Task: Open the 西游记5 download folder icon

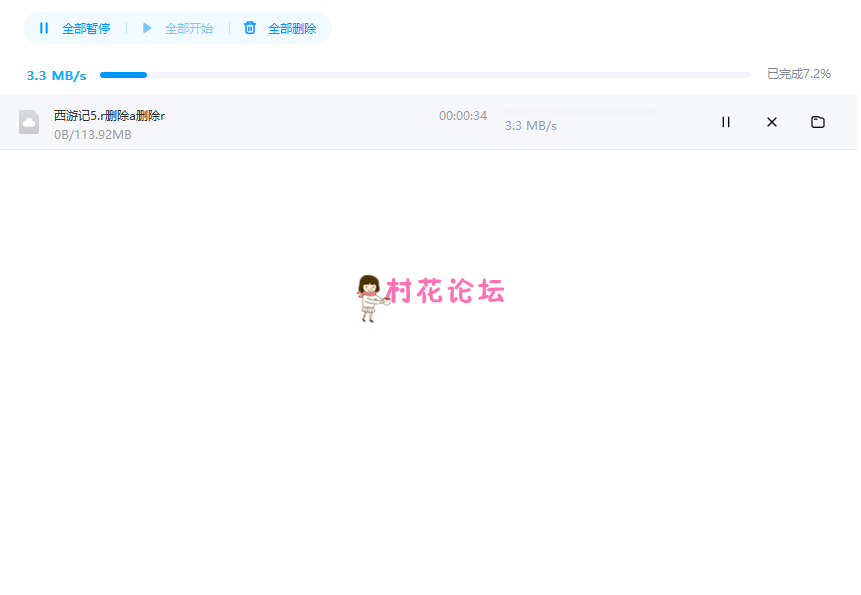Action: pos(818,122)
